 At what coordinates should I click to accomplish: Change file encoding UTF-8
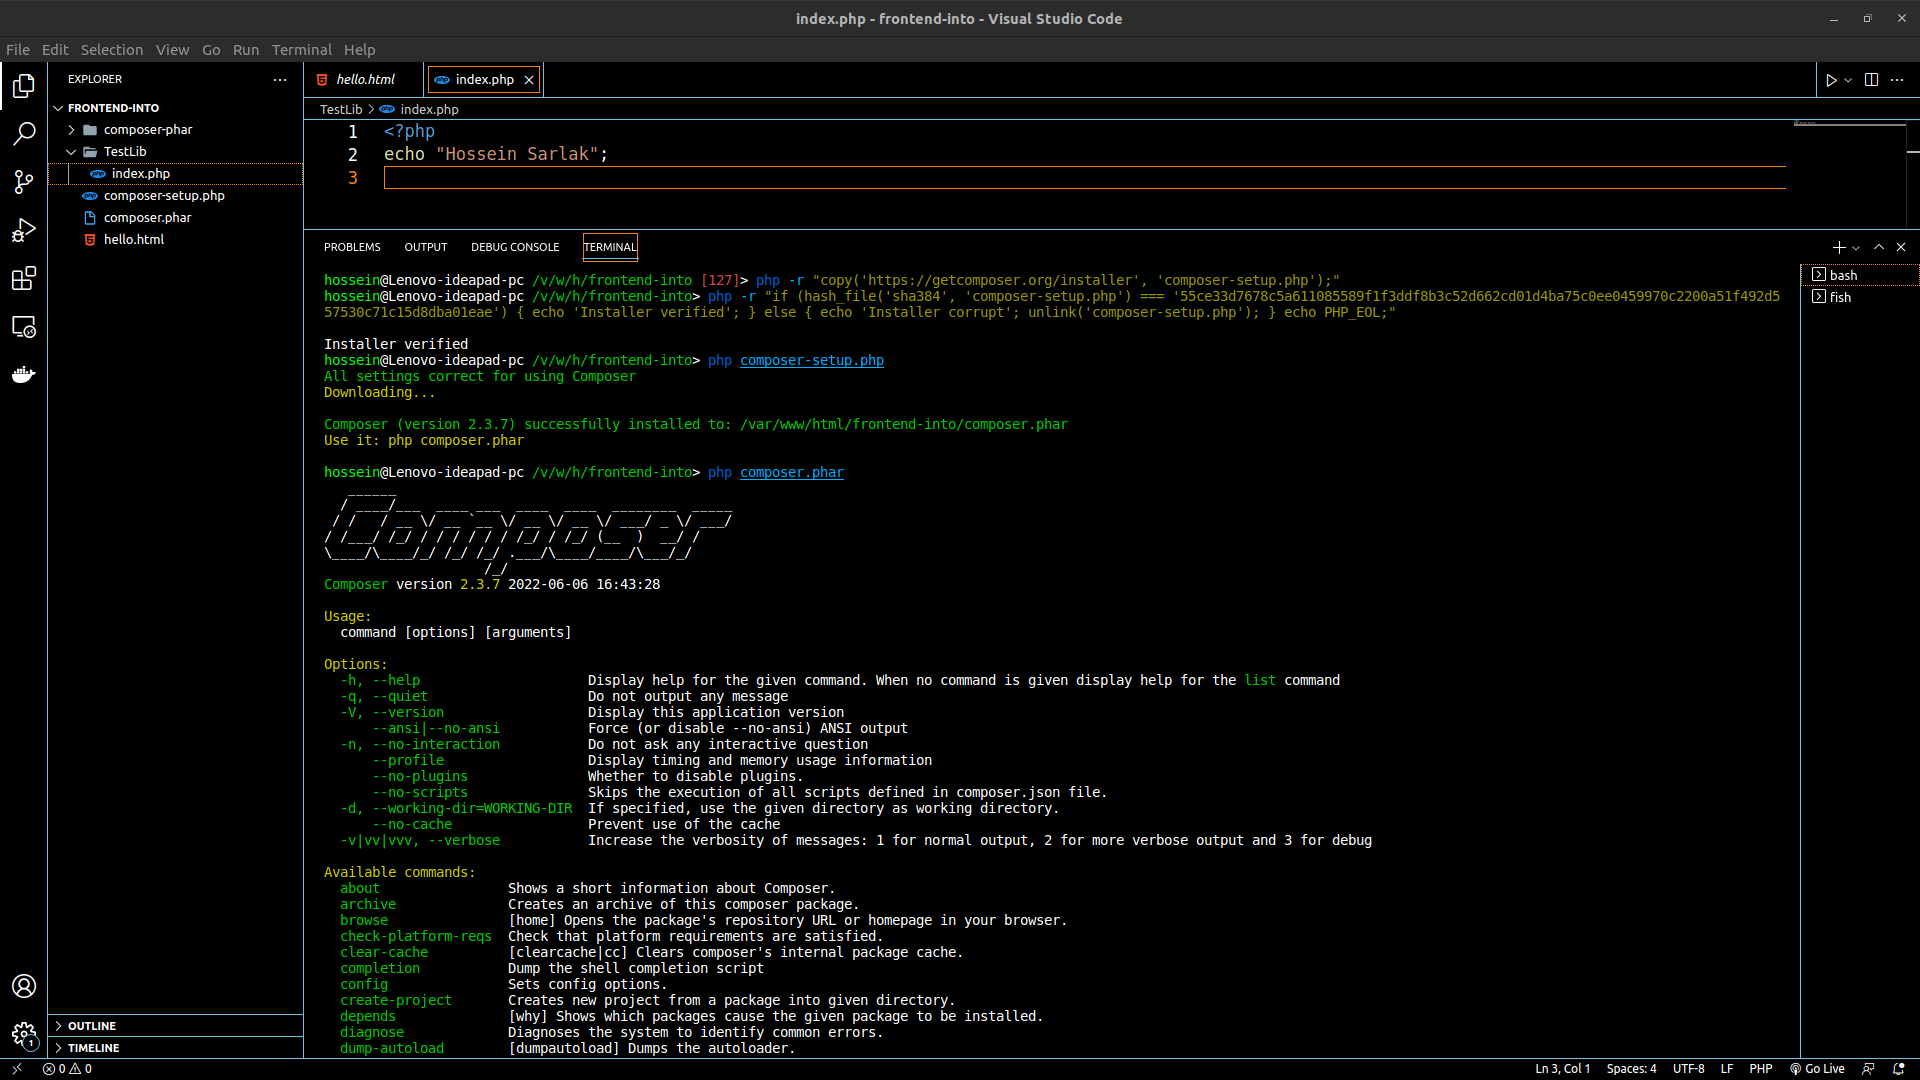1688,1069
